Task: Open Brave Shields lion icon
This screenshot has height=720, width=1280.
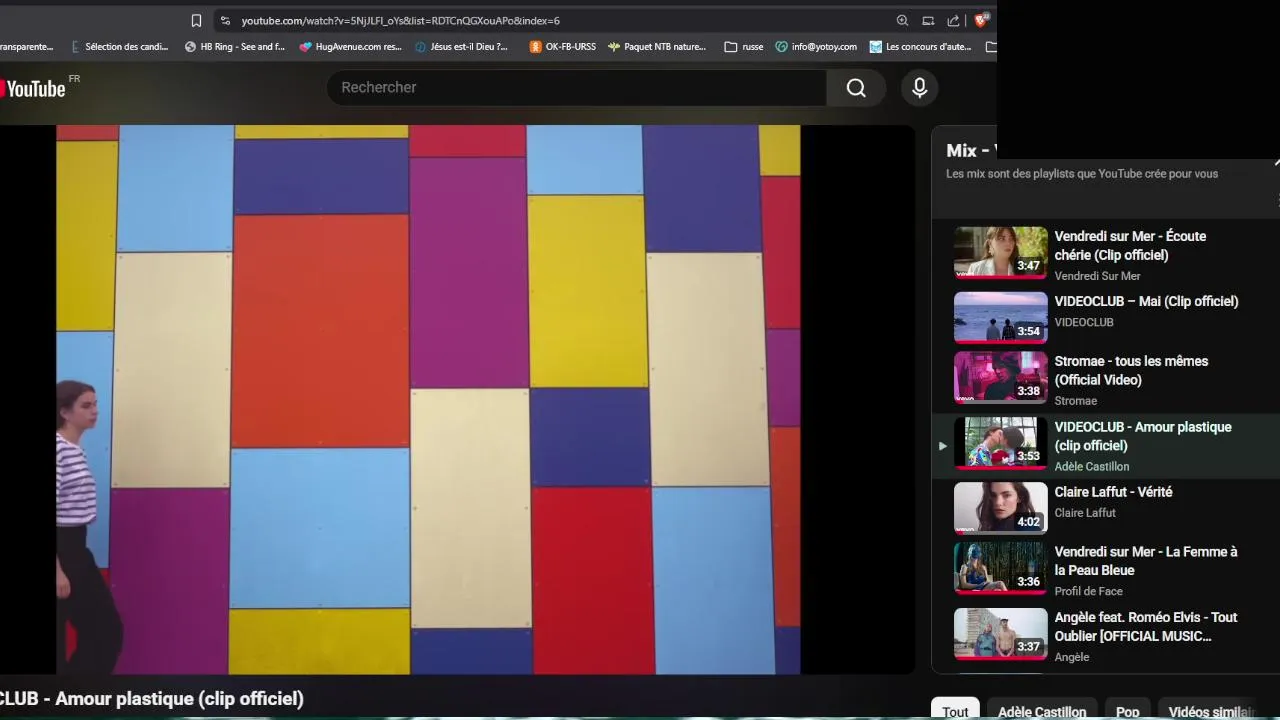Action: (x=982, y=20)
